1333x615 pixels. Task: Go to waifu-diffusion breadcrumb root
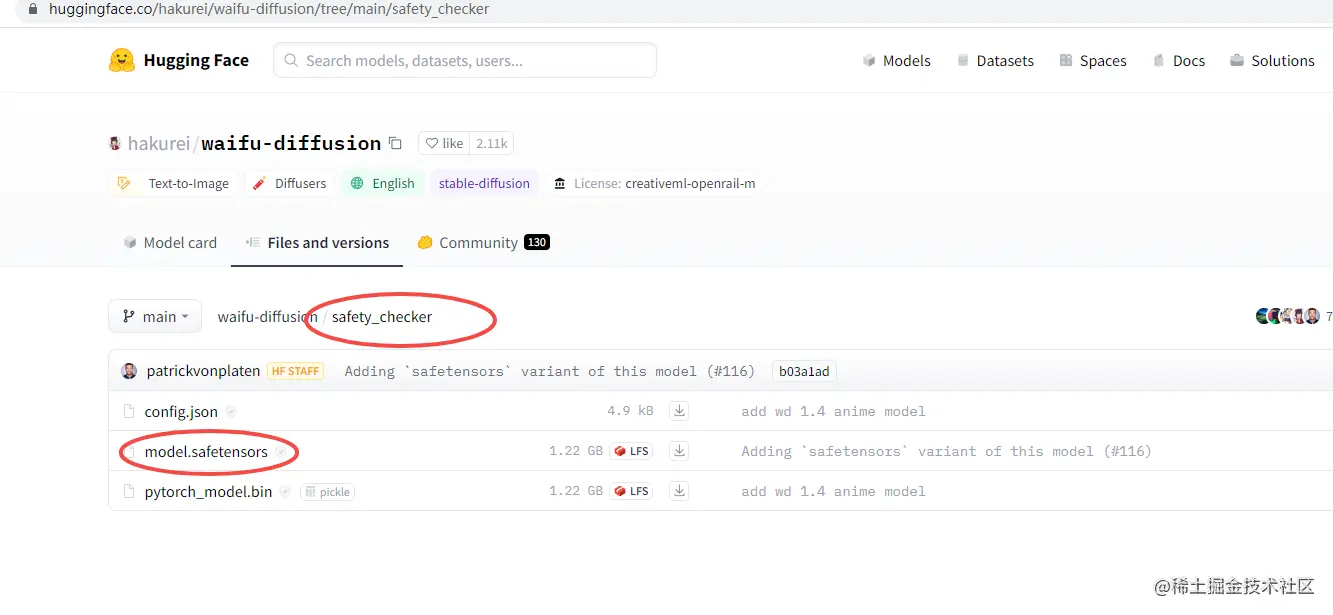(x=267, y=316)
